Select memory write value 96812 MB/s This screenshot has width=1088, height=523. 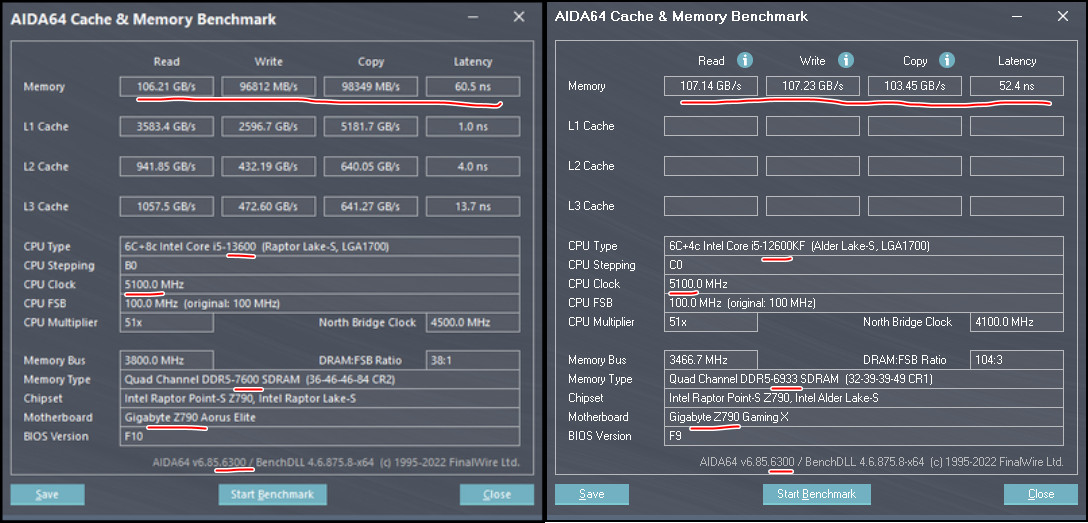click(269, 87)
